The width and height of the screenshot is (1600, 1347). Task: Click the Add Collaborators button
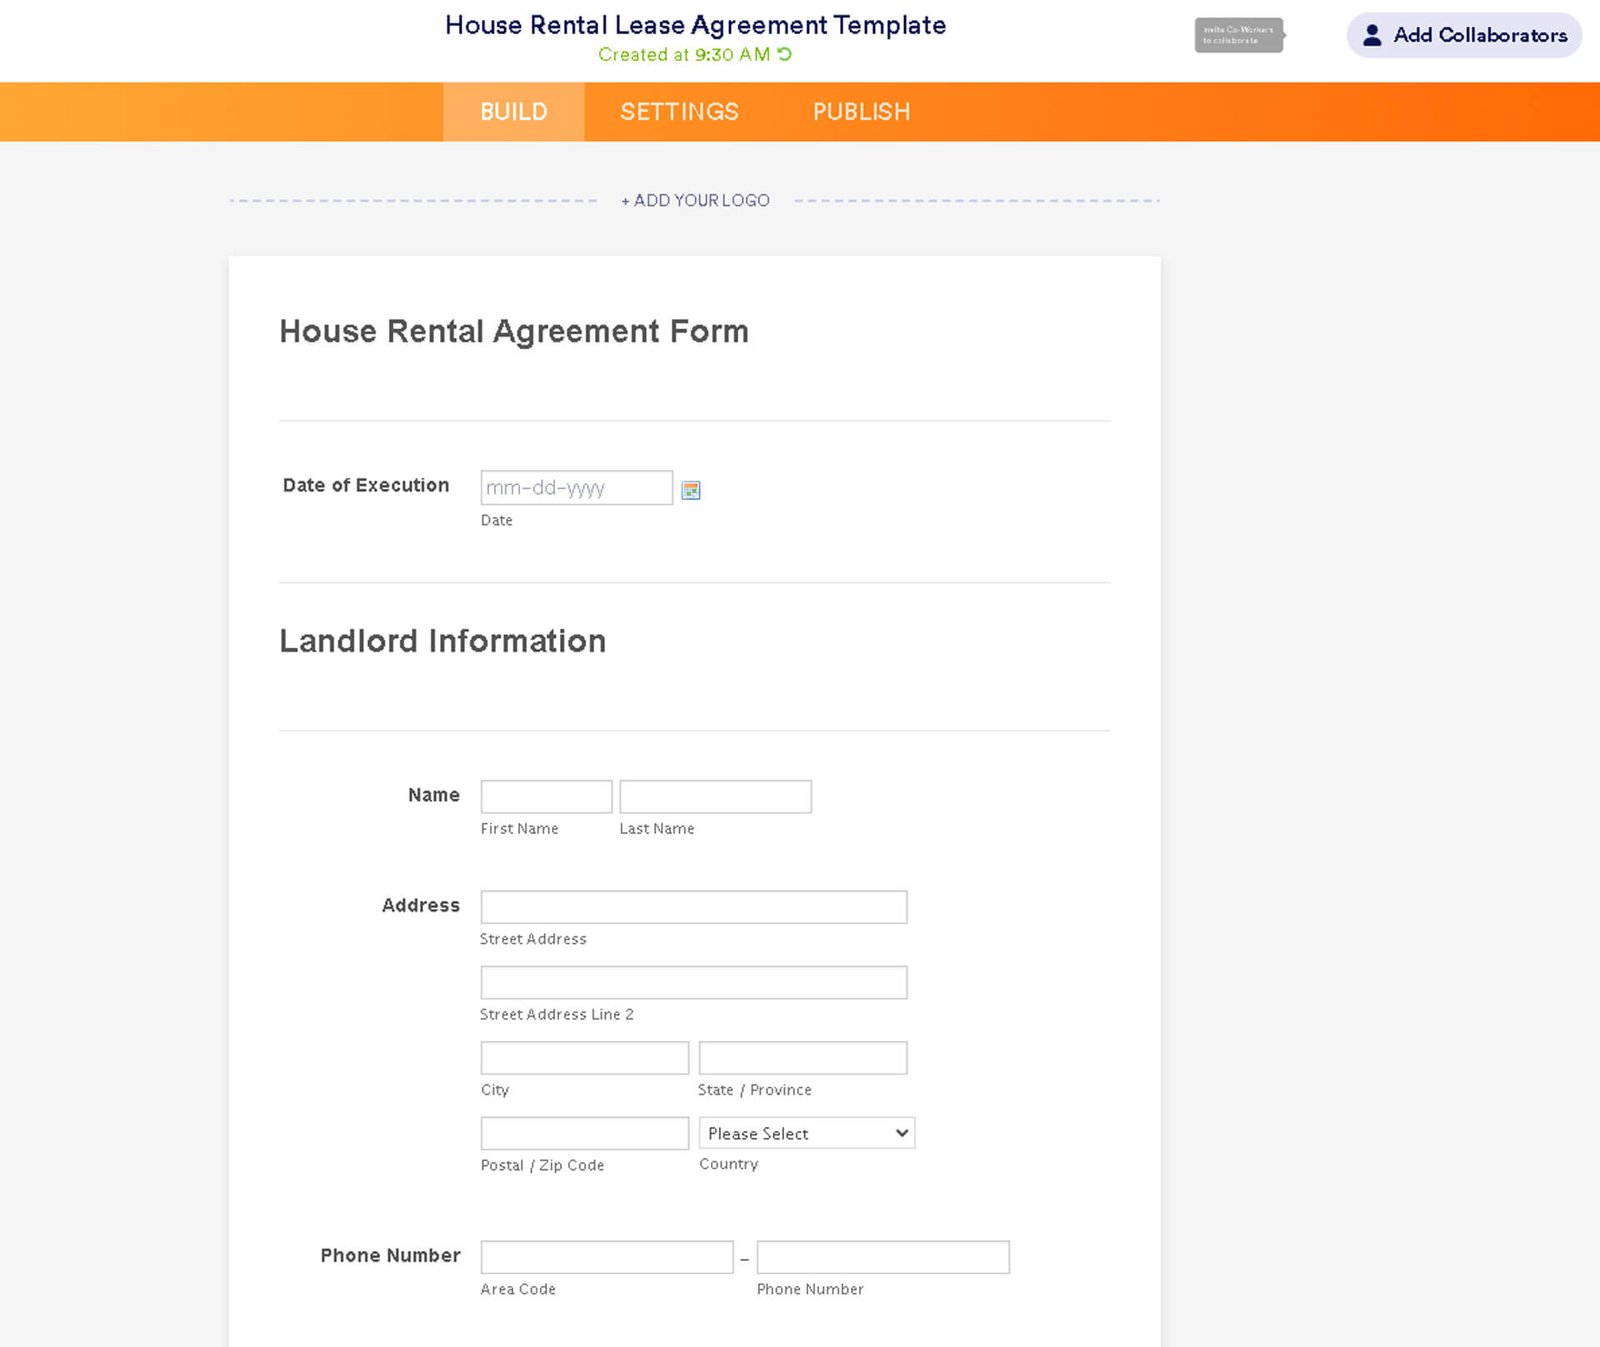(x=1464, y=35)
